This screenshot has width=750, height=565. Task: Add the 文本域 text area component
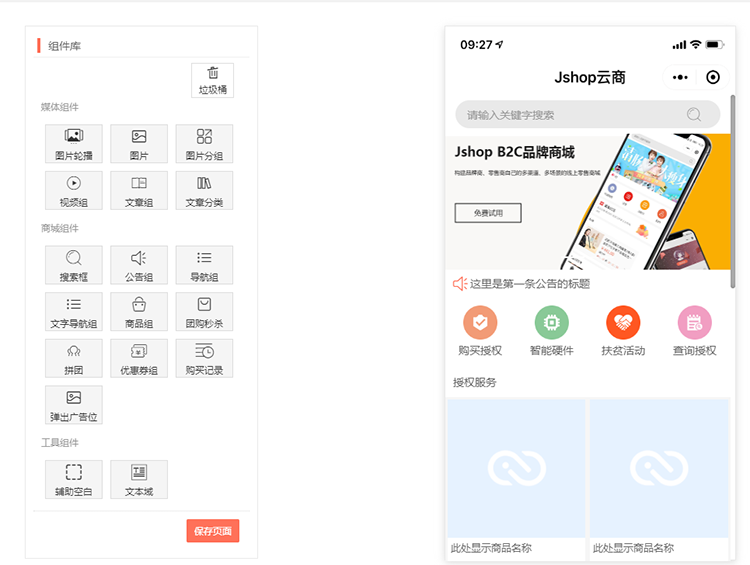(139, 479)
